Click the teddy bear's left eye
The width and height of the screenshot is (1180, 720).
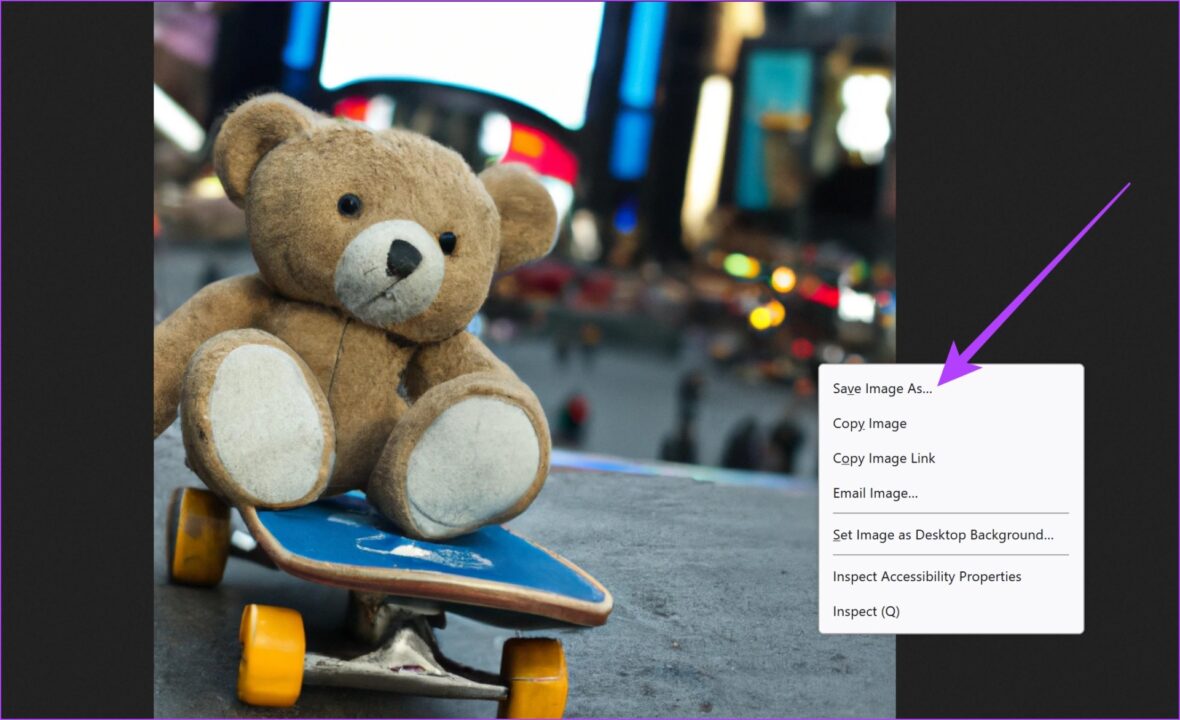(349, 205)
